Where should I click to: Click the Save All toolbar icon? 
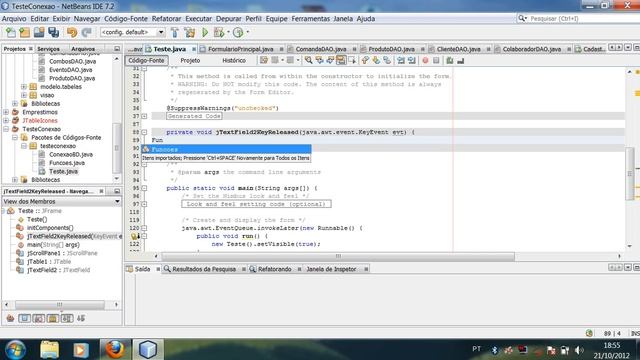point(53,32)
